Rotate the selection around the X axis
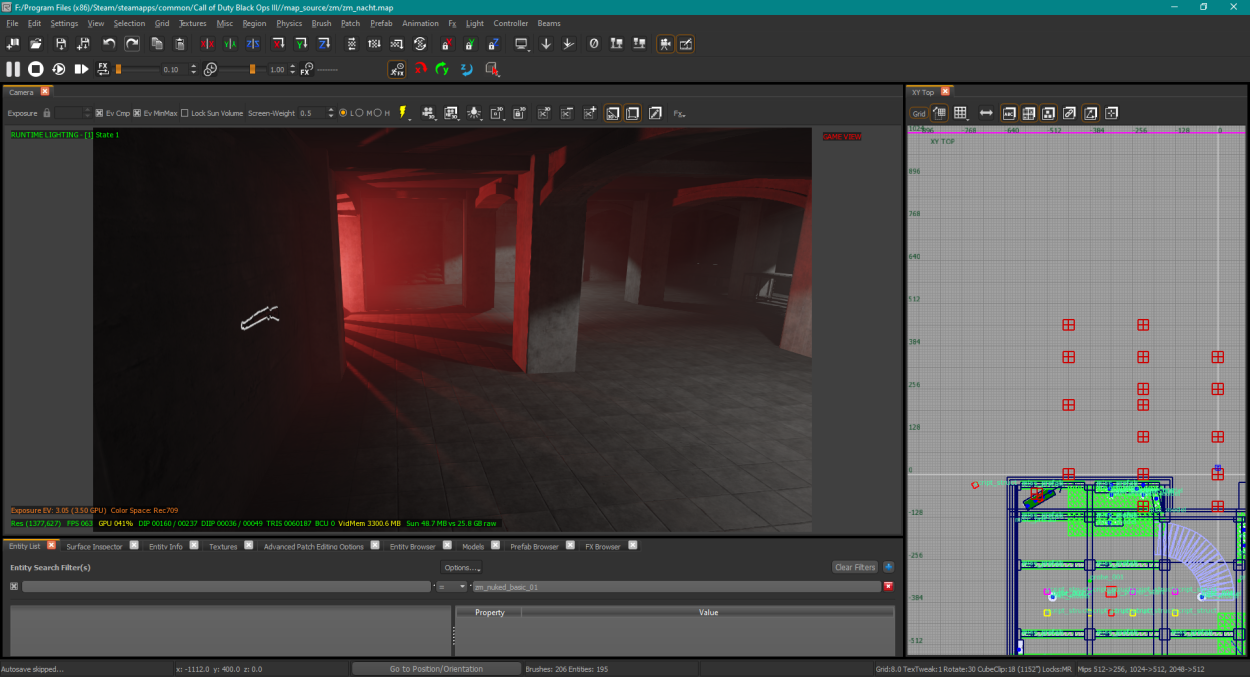 [x=278, y=44]
